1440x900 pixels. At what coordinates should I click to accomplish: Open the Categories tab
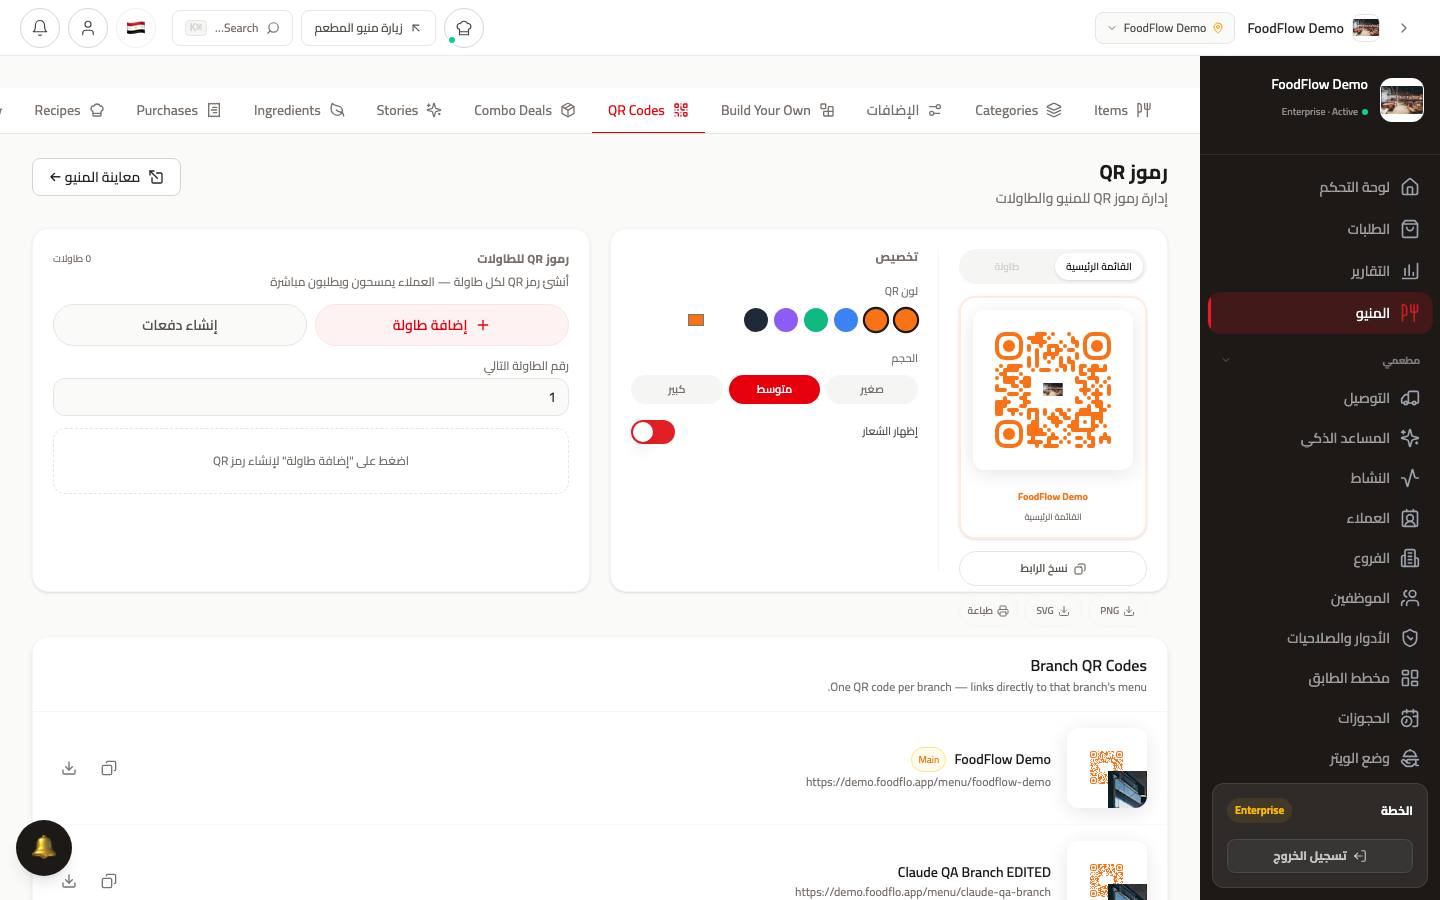click(x=1018, y=110)
